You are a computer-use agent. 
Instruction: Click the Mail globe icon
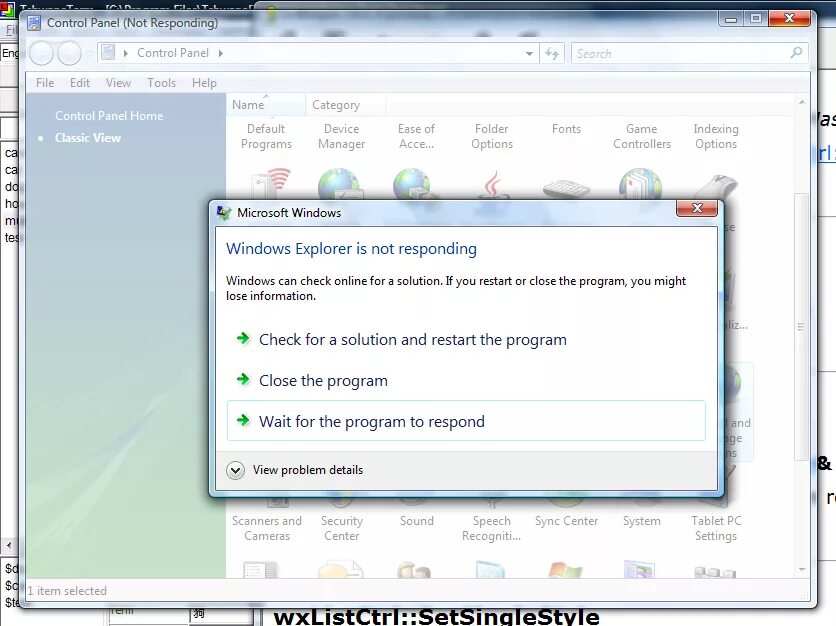(x=640, y=184)
